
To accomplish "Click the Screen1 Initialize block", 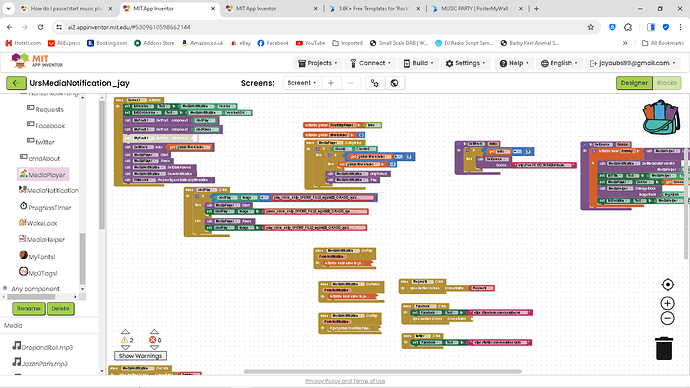I will tap(139, 100).
